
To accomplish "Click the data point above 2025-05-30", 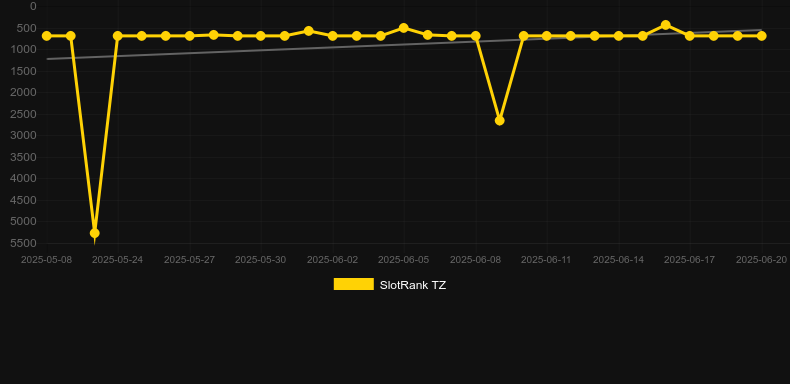I will (x=261, y=36).
